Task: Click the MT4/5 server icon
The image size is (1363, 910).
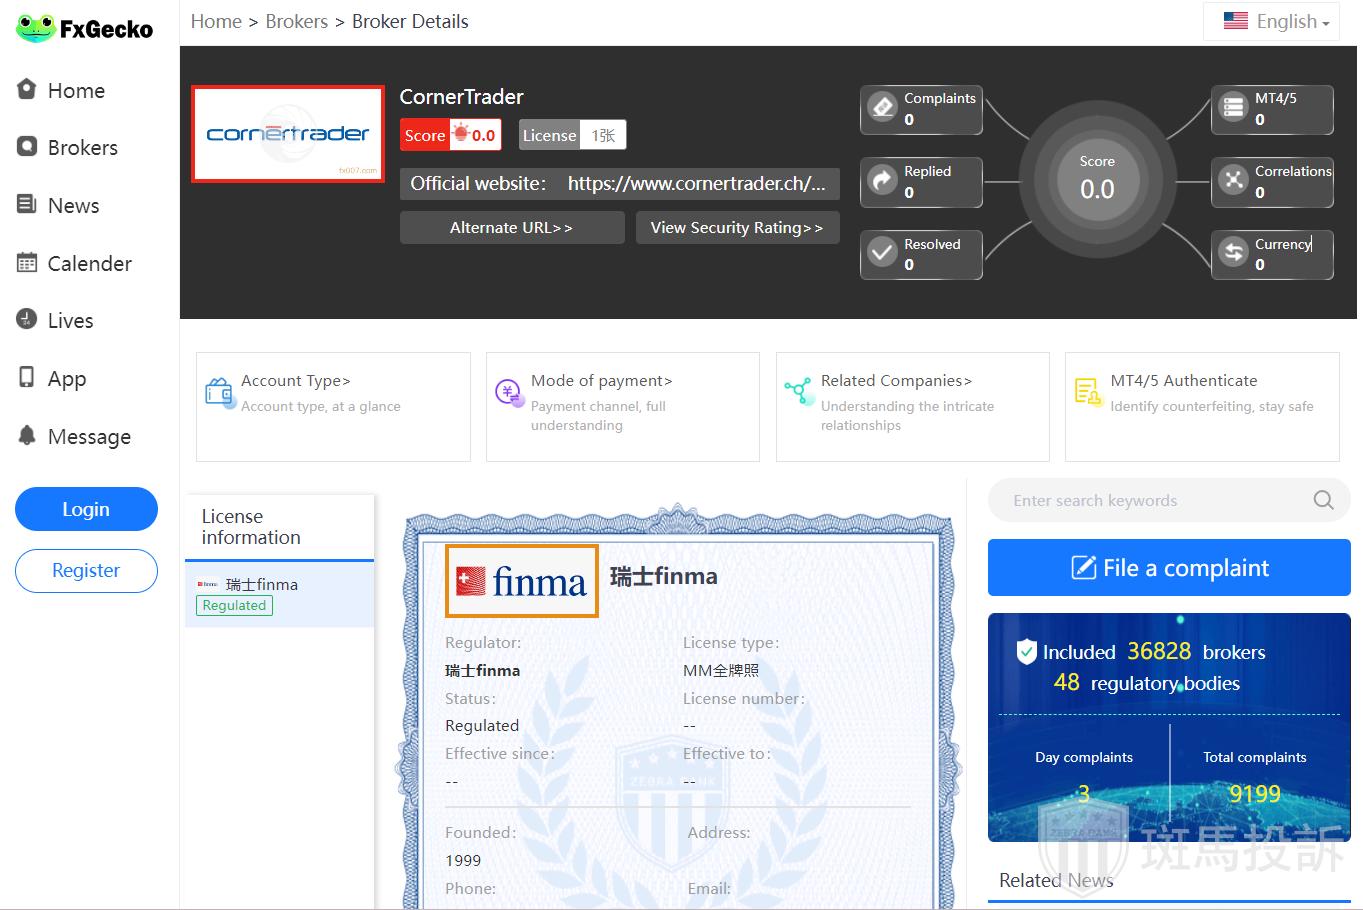Action: pos(1234,108)
